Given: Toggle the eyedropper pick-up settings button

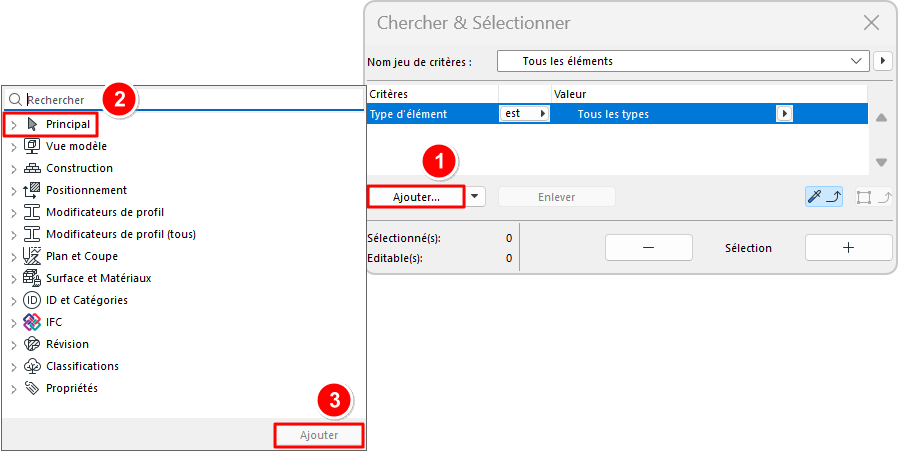Looking at the screenshot, I should pos(824,197).
